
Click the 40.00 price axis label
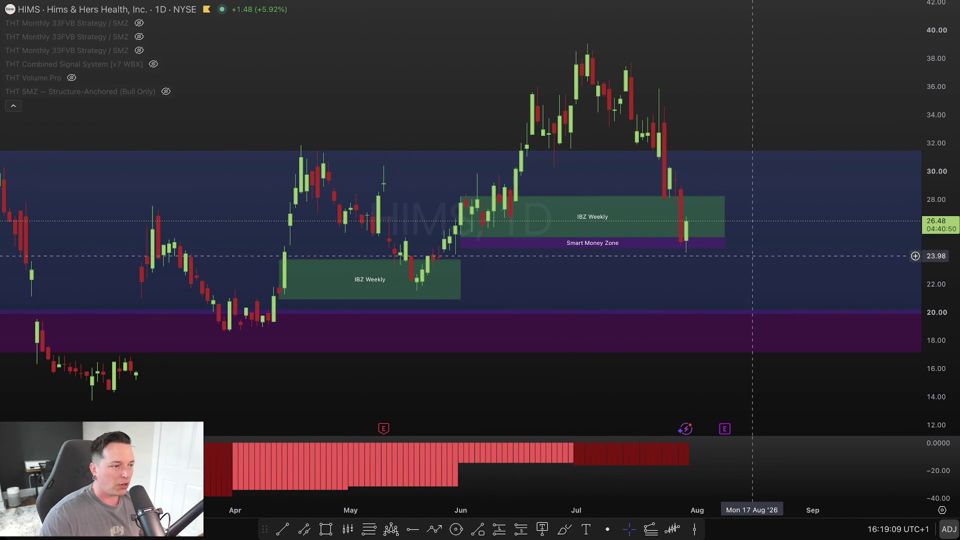tap(936, 30)
